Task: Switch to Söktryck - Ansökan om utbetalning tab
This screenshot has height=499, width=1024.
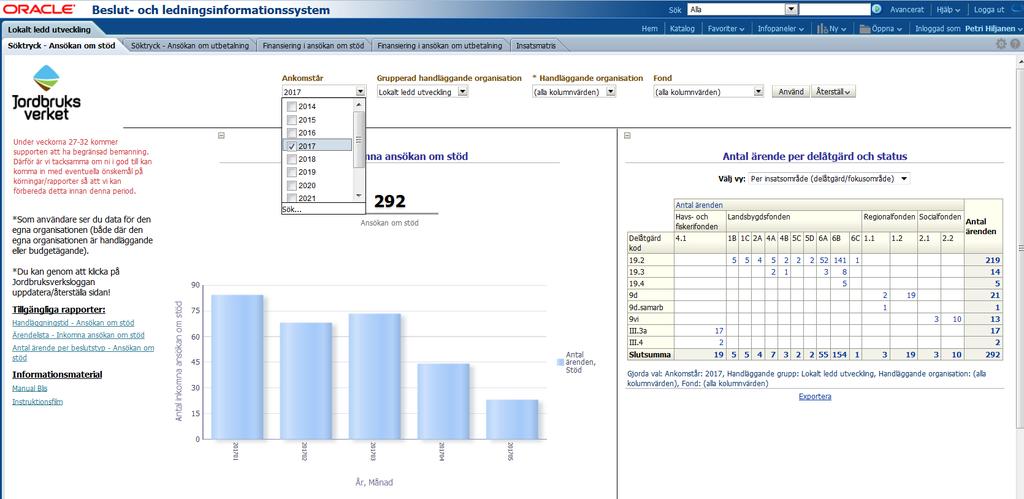Action: pos(189,46)
